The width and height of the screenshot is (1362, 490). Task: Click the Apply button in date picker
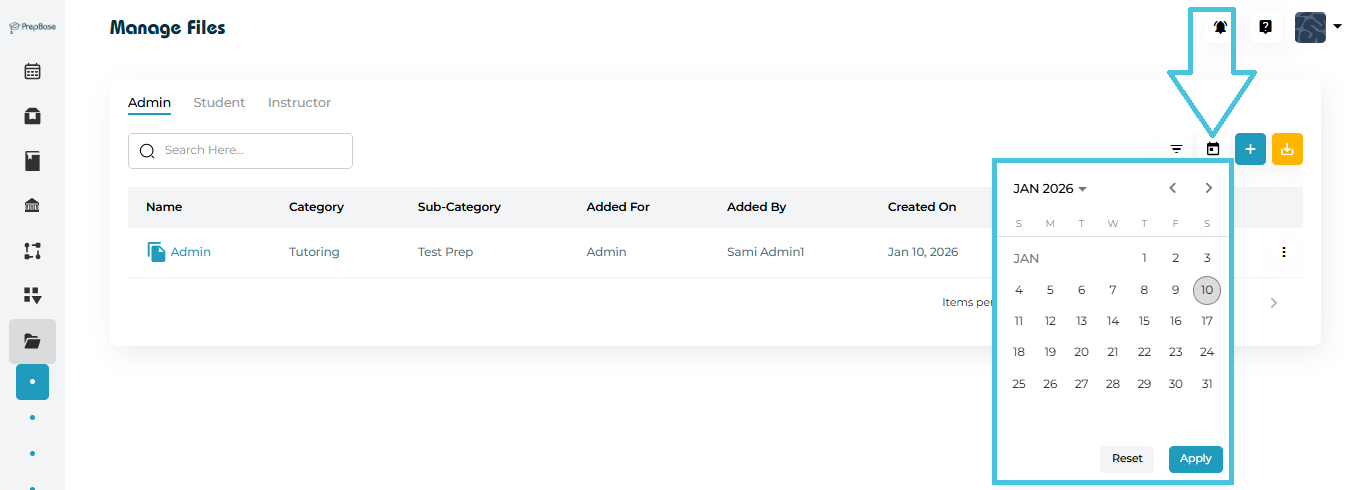pos(1195,459)
